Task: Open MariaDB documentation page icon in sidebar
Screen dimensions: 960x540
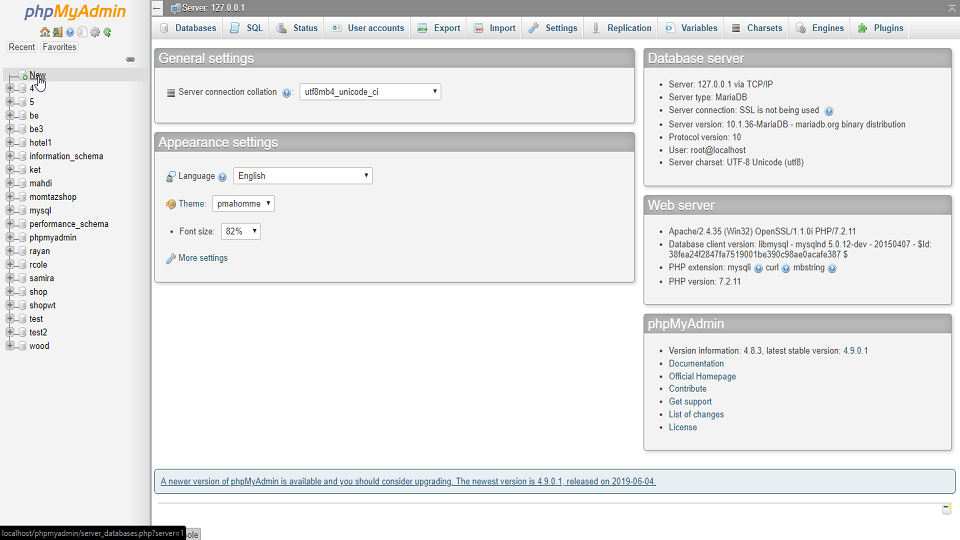Action: point(82,32)
